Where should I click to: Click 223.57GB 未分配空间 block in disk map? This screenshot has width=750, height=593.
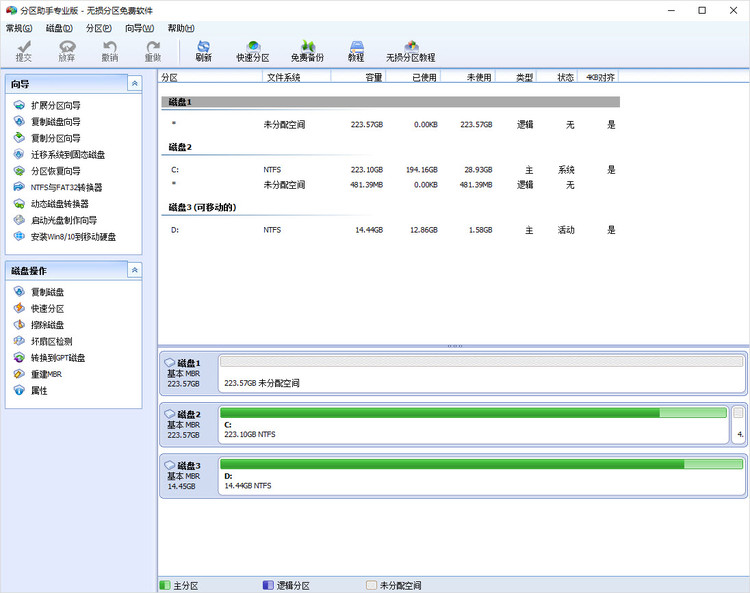point(481,373)
